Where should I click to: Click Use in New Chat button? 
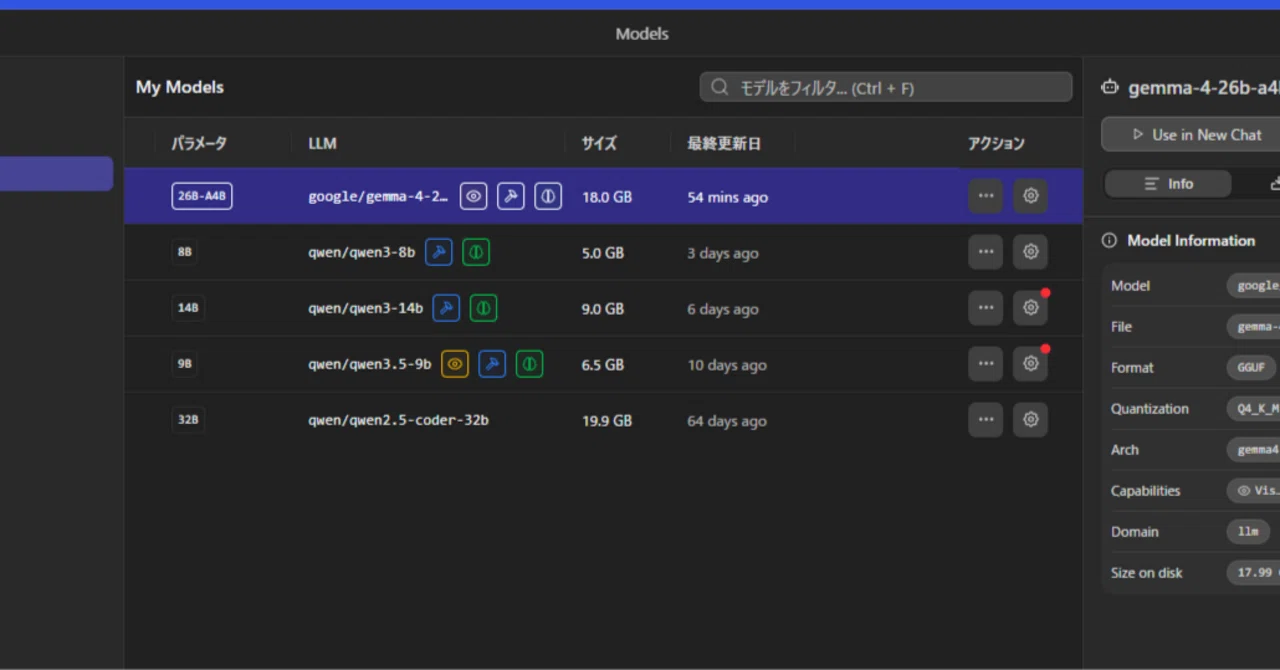[1196, 134]
